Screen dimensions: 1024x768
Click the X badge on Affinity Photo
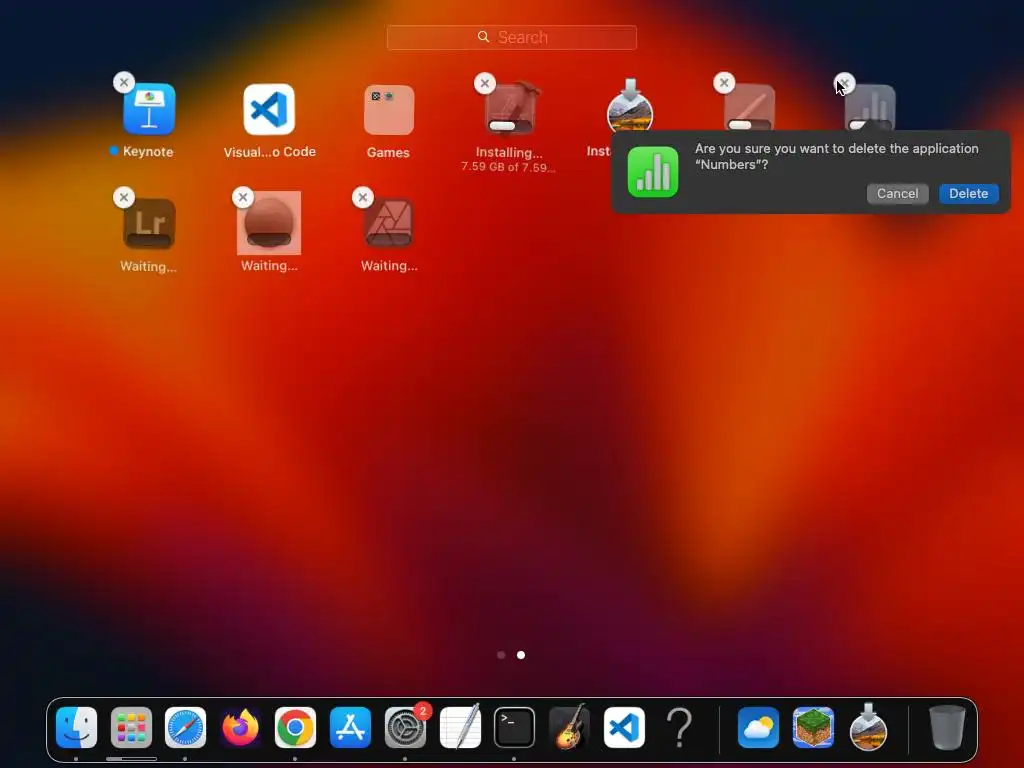click(x=363, y=197)
